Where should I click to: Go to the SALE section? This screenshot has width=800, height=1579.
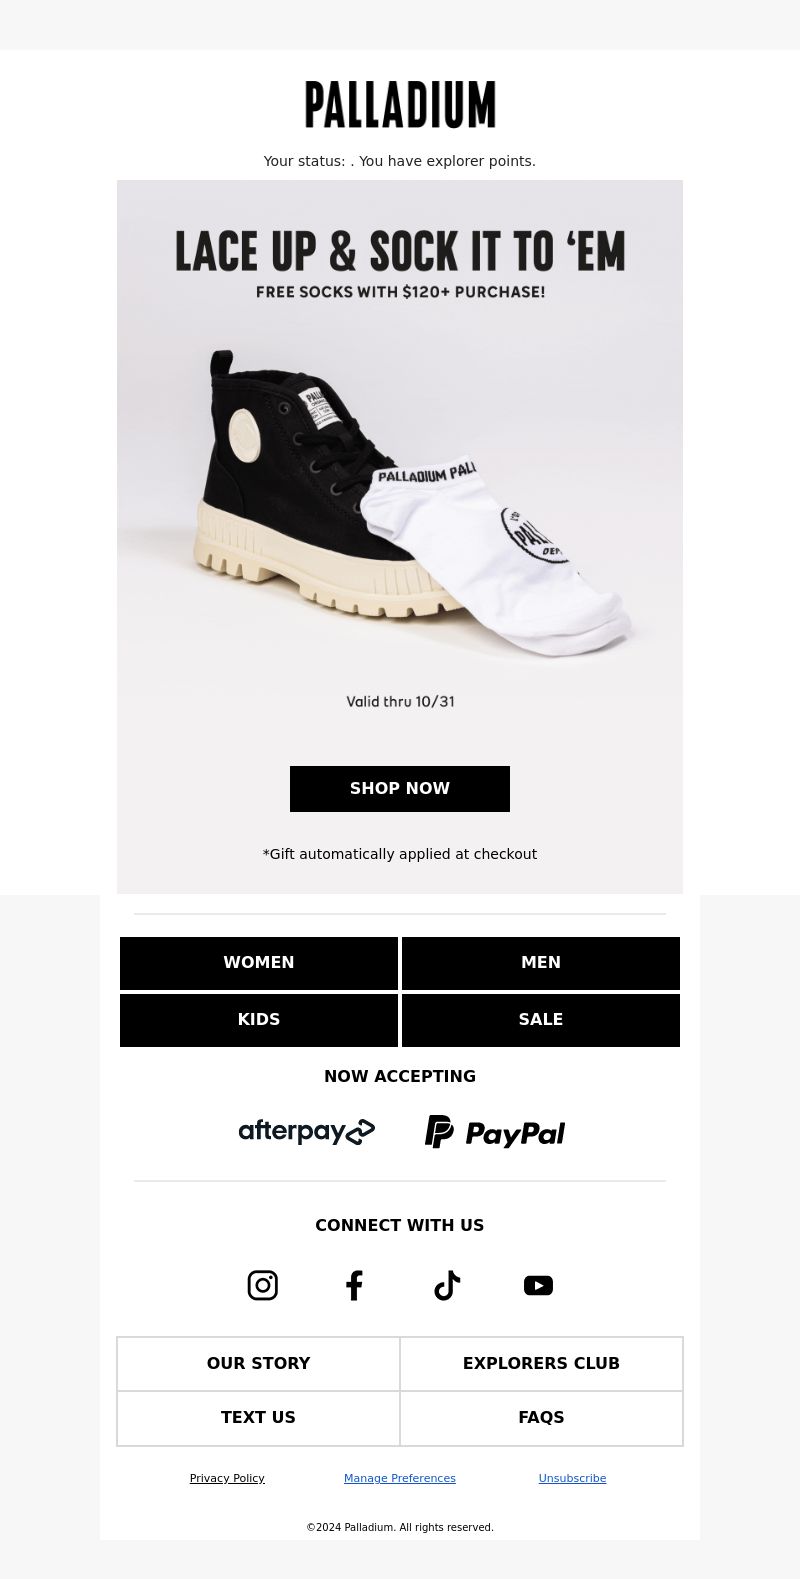[541, 1020]
